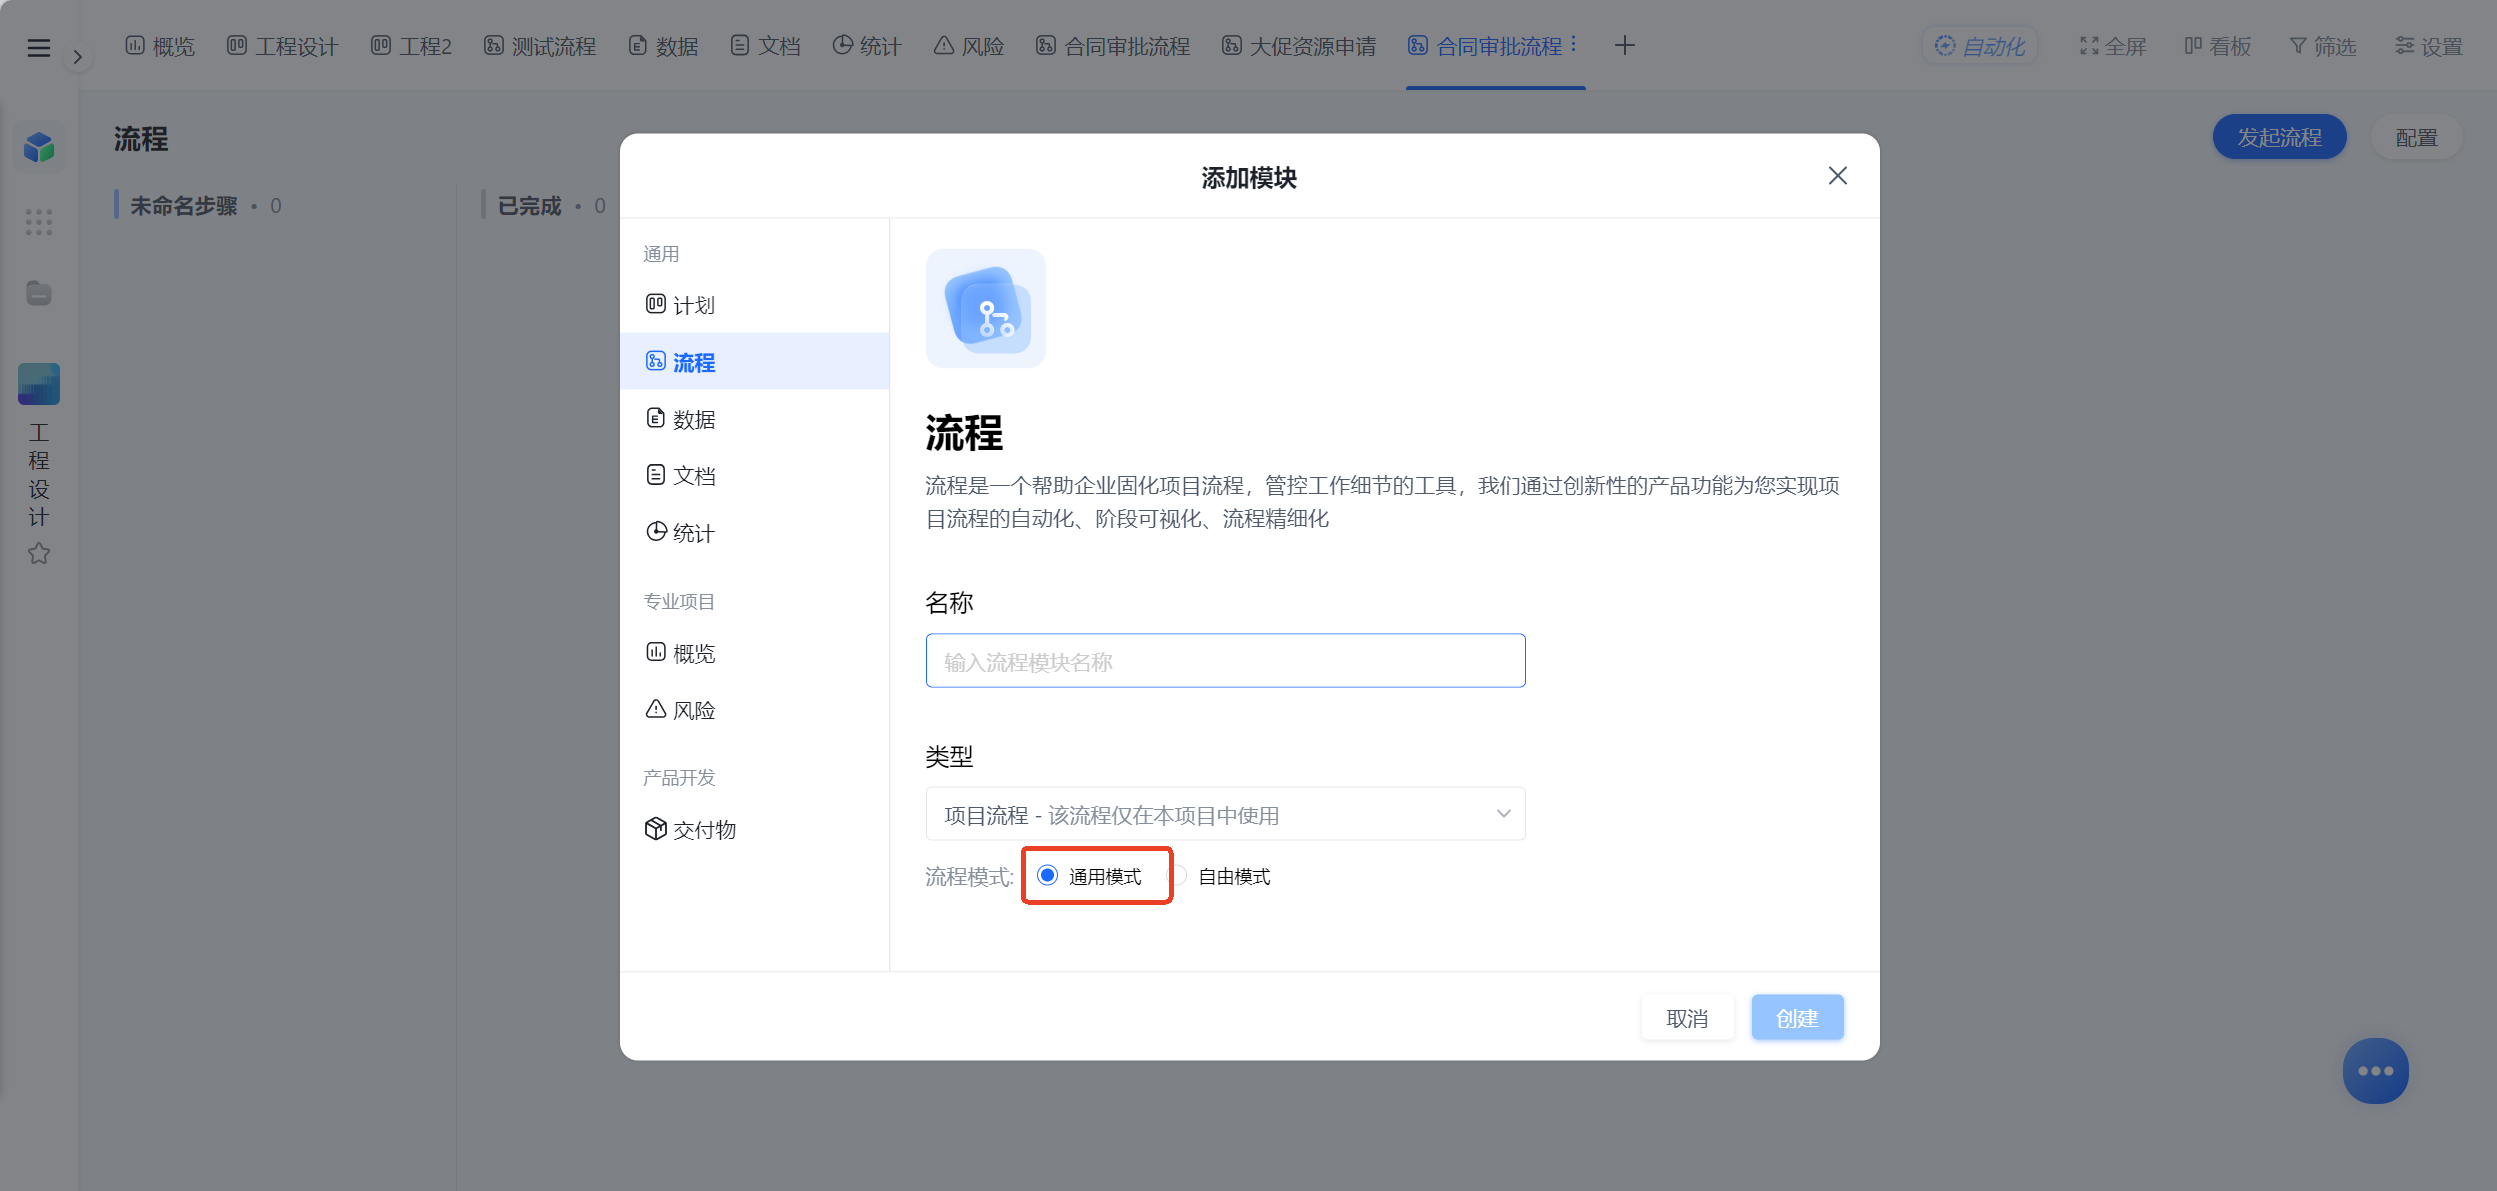
Task: Click 创建 to create the module
Action: (x=1797, y=1018)
